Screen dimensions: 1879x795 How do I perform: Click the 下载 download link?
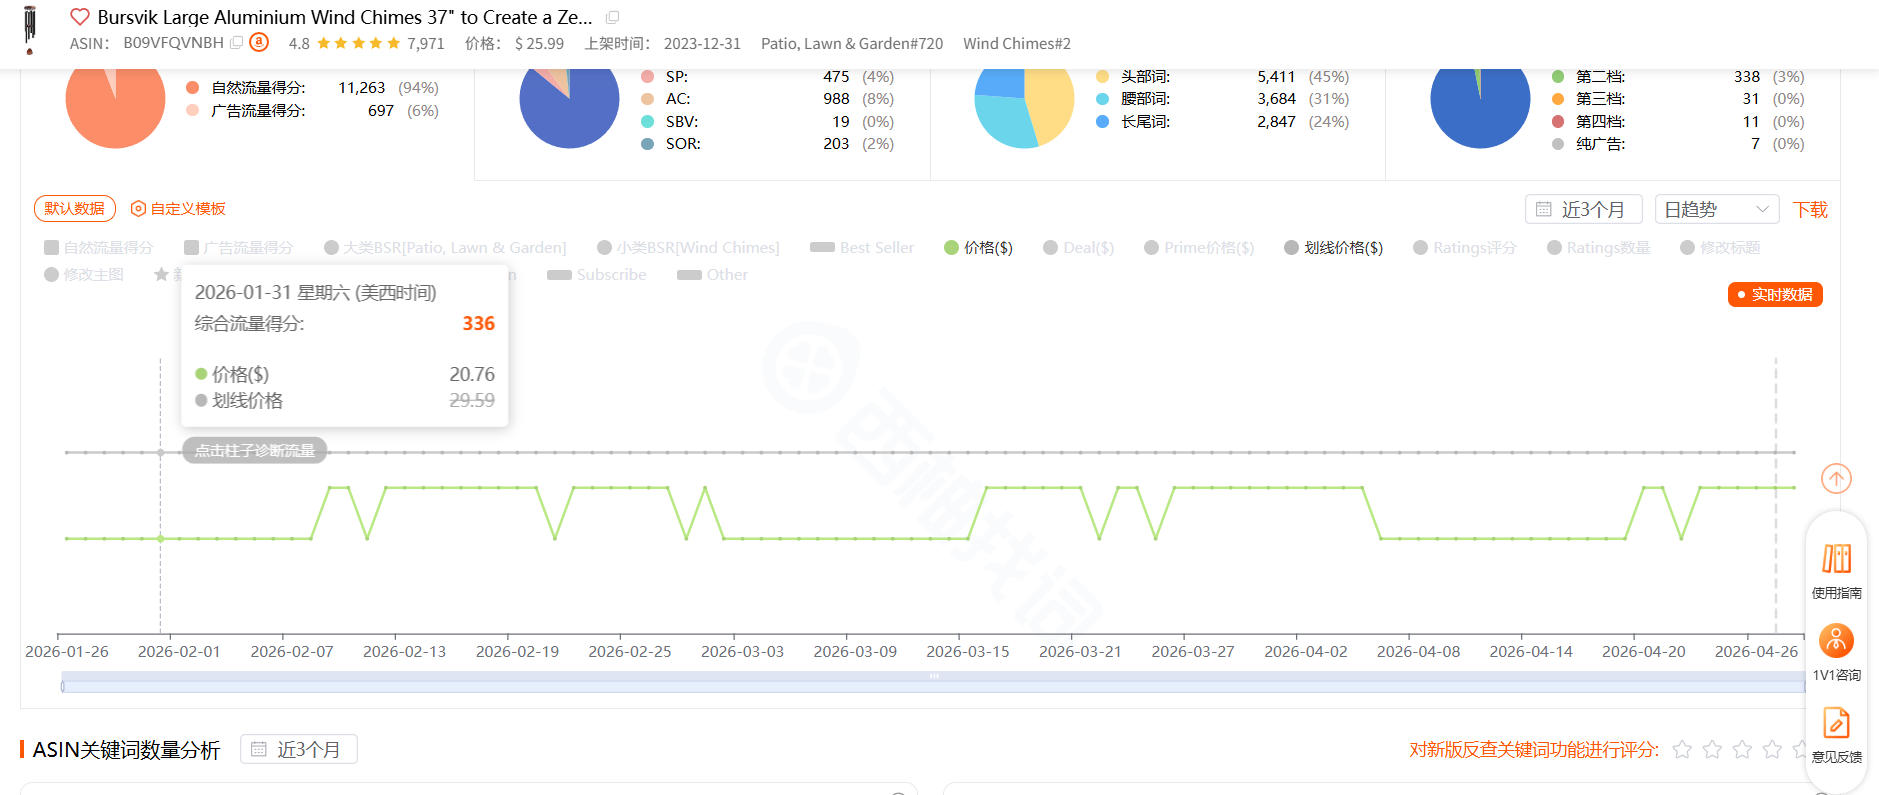pyautogui.click(x=1810, y=209)
